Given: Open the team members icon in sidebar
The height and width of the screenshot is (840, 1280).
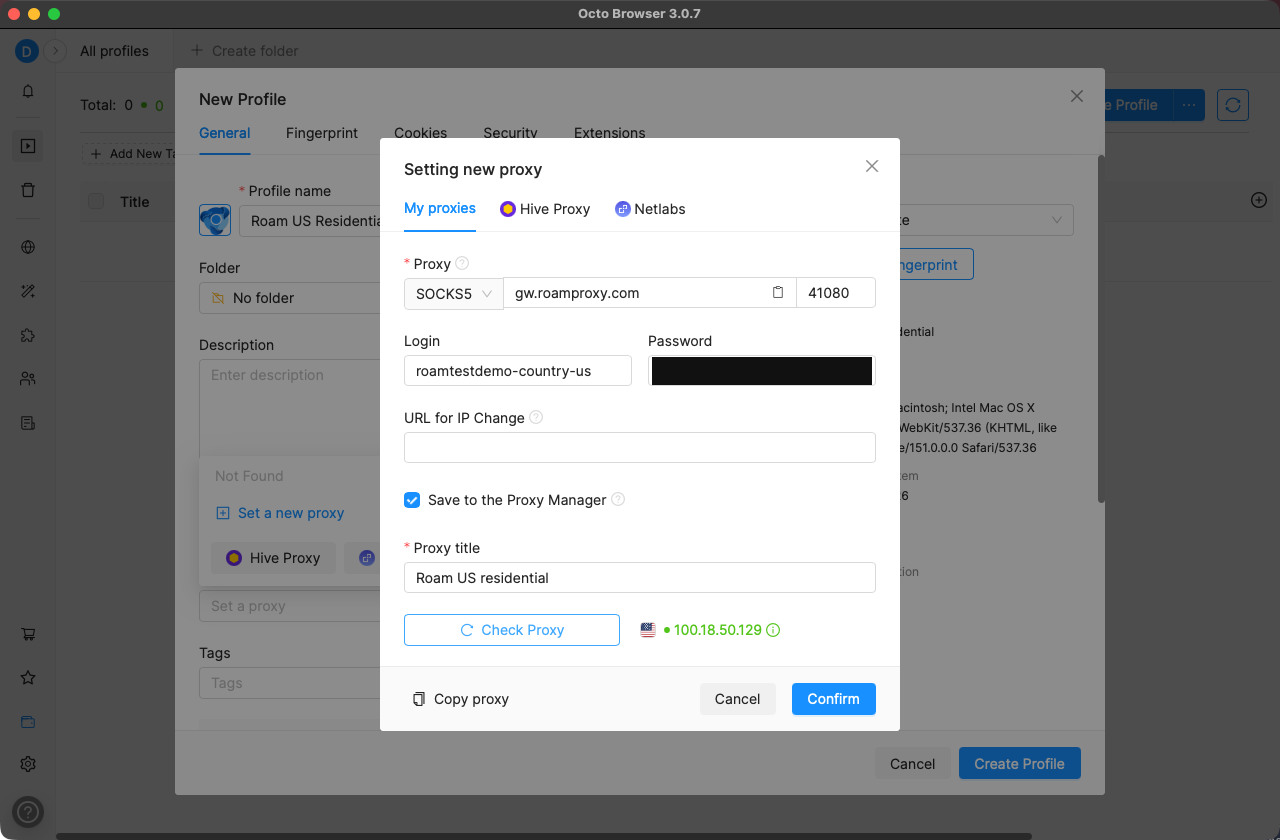Looking at the screenshot, I should [x=28, y=379].
